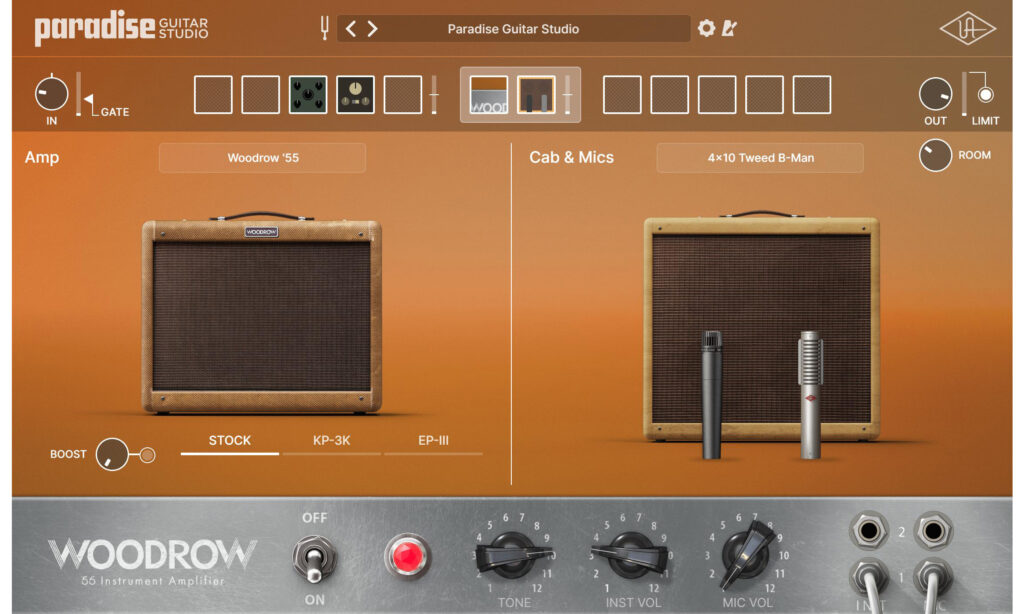This screenshot has width=1024, height=614.
Task: Click the ribbon microphone on the right
Action: pos(810,394)
